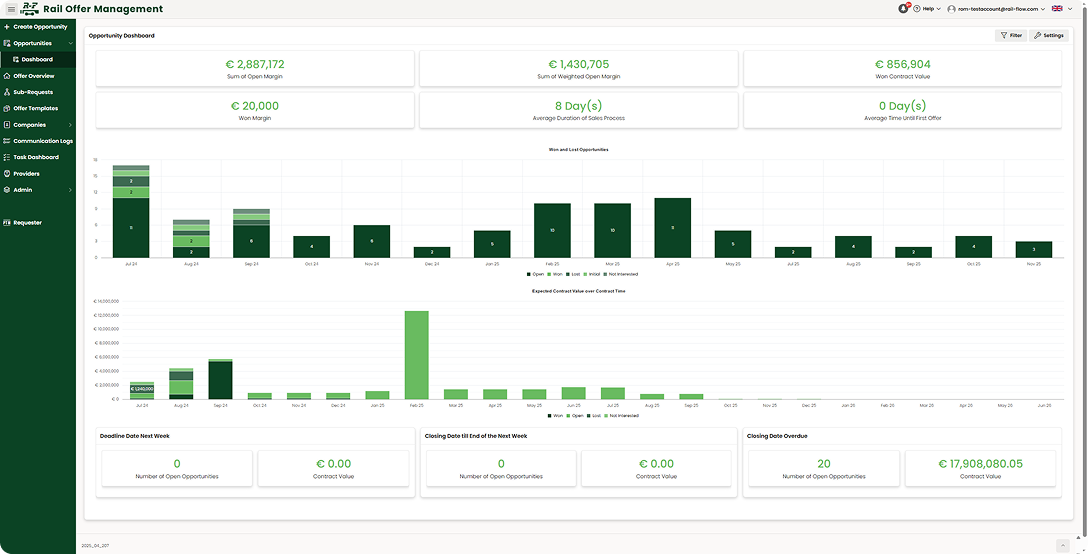Click the Rail Offer Management train logo
The image size is (1088, 554).
(30, 9)
